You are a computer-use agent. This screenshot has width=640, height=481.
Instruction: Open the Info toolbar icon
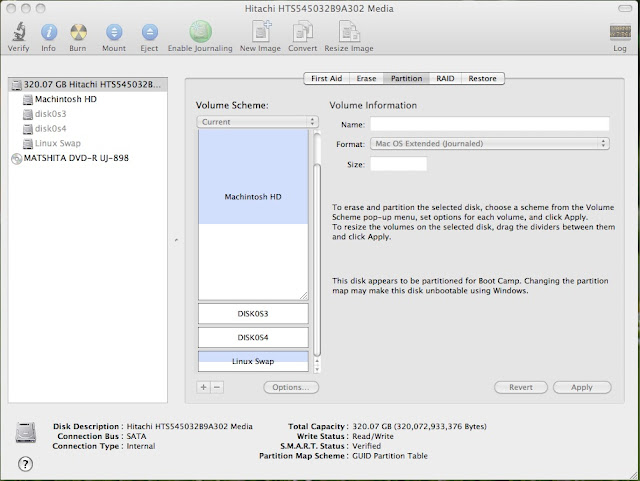click(x=49, y=32)
